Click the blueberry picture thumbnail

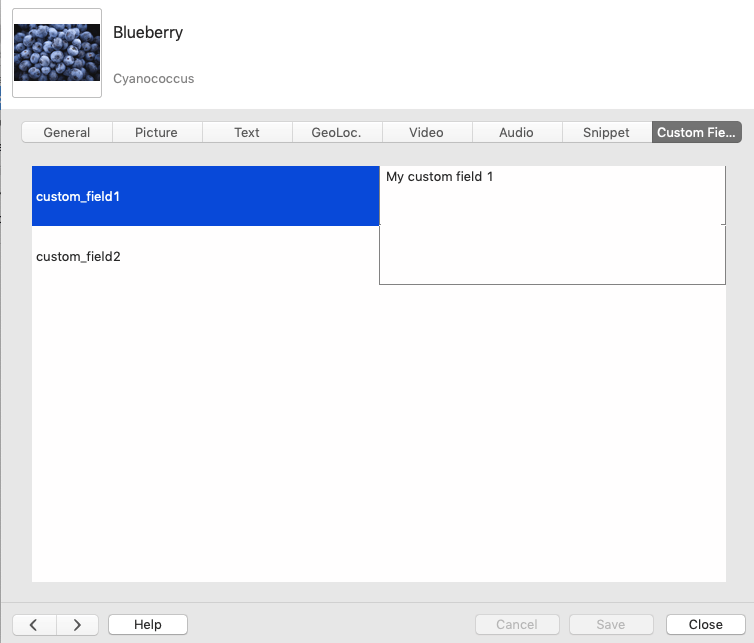[x=57, y=53]
